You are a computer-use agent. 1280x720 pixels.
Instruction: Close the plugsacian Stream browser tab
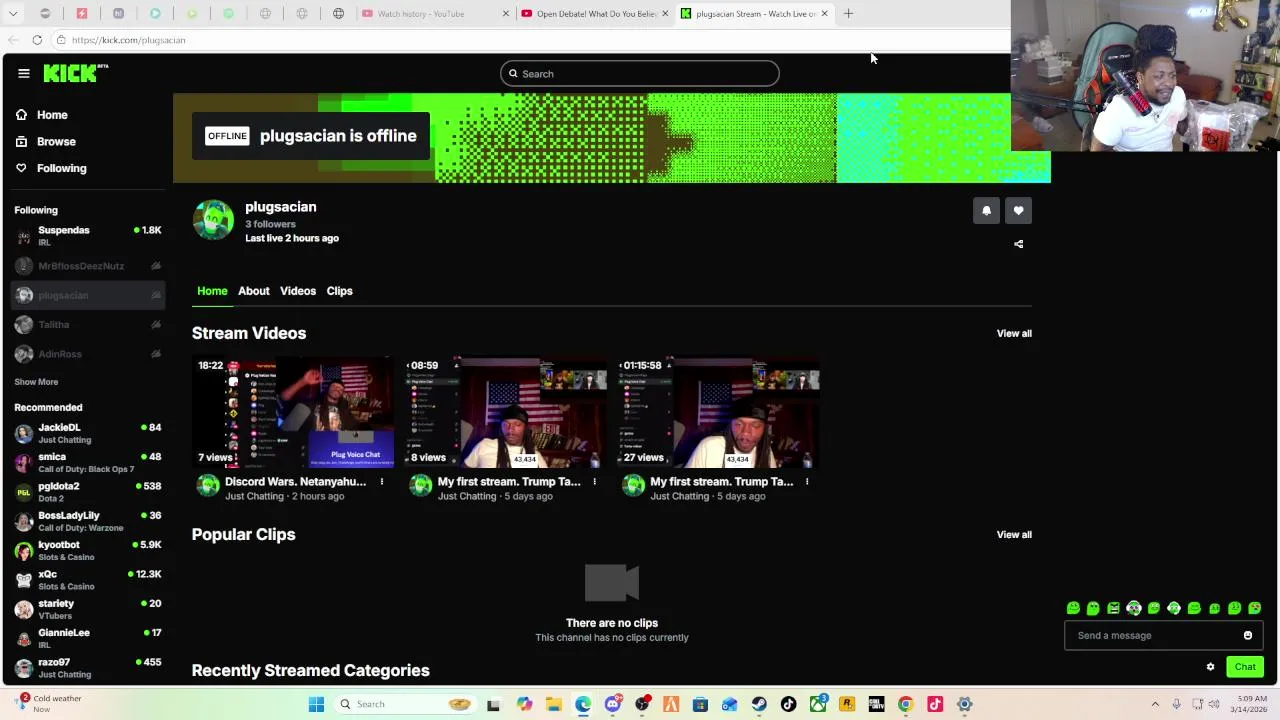click(824, 14)
